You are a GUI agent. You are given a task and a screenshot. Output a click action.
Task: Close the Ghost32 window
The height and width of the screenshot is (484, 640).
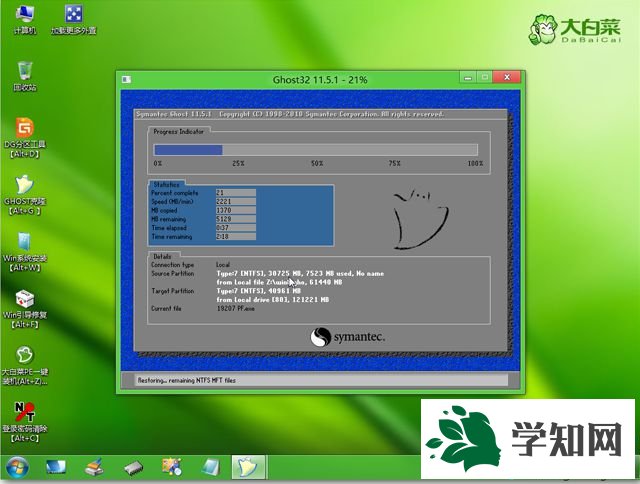[x=507, y=77]
